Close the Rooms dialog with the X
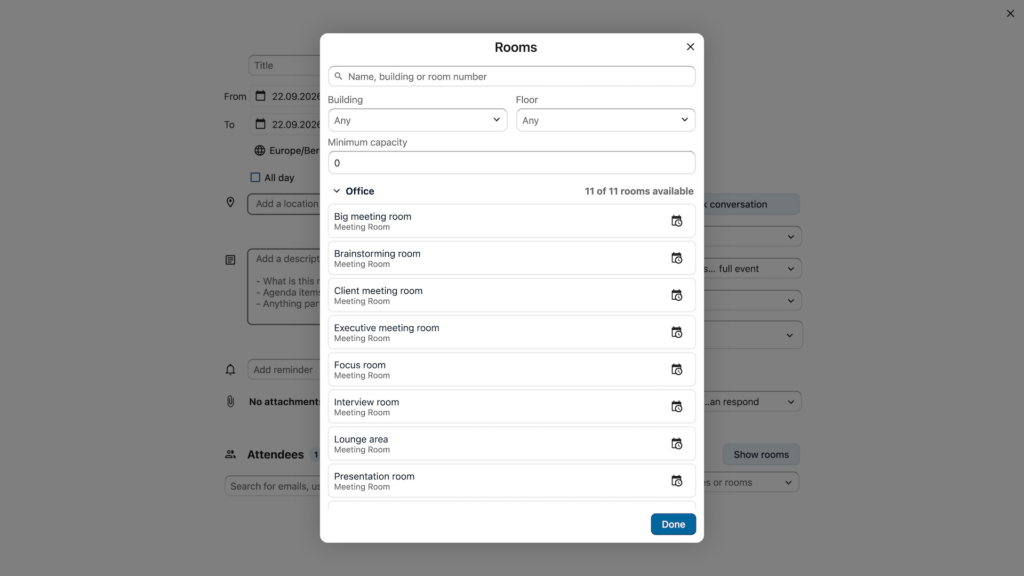 [690, 47]
